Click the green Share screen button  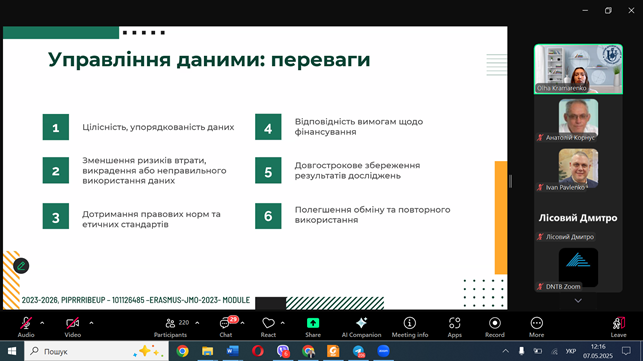313,327
